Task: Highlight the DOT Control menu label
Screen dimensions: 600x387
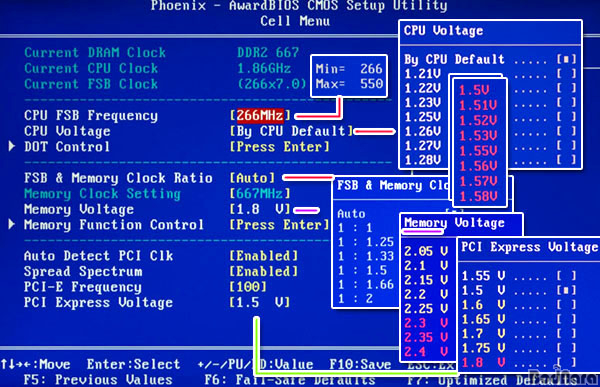Action: 67,147
